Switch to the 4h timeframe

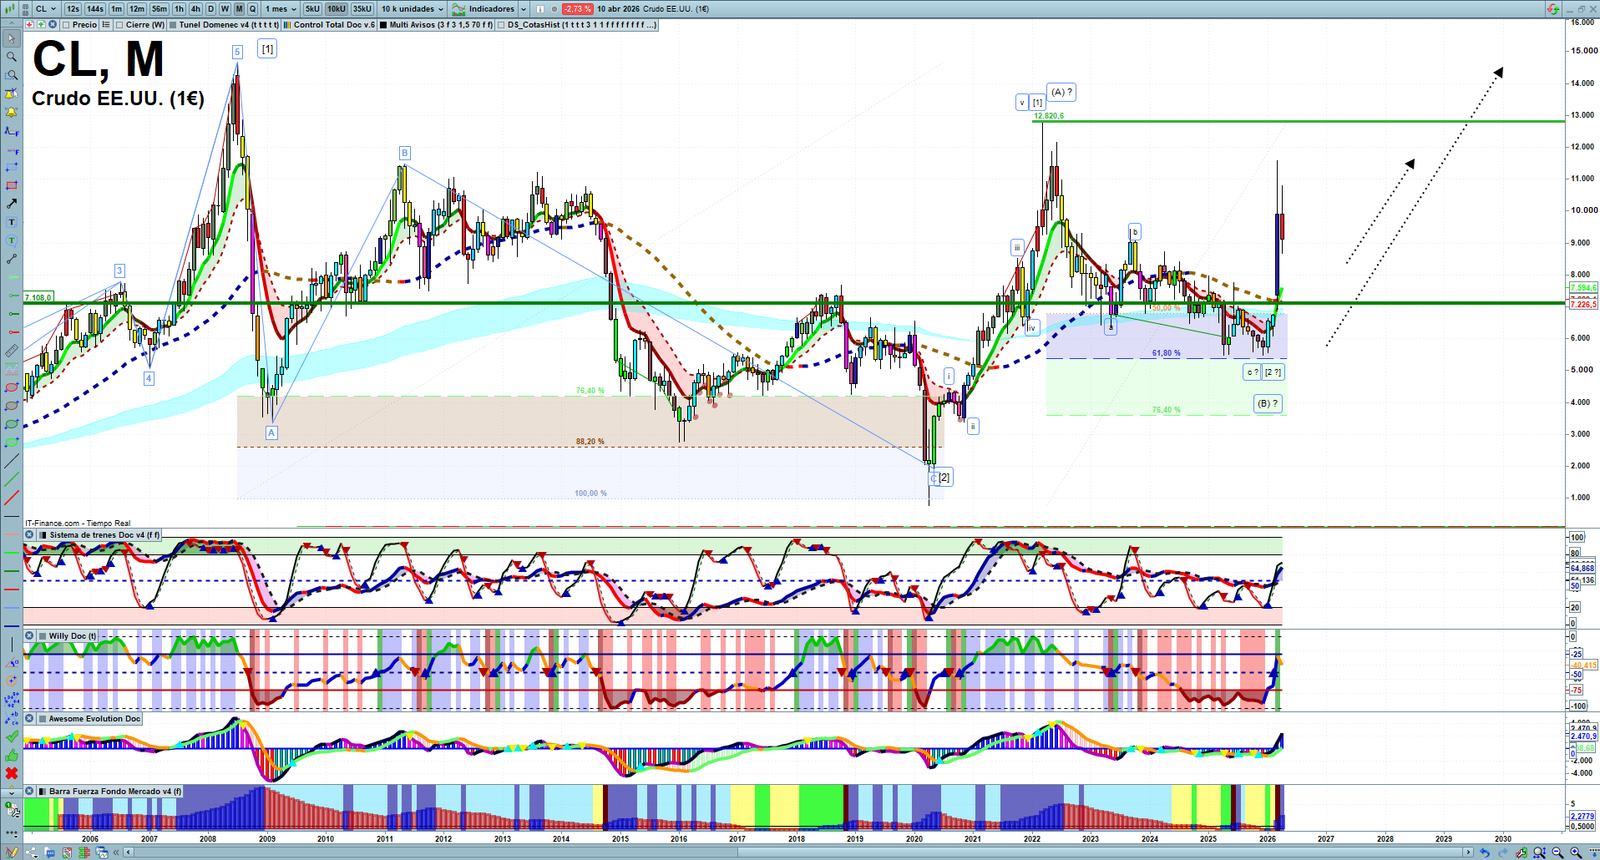(196, 9)
